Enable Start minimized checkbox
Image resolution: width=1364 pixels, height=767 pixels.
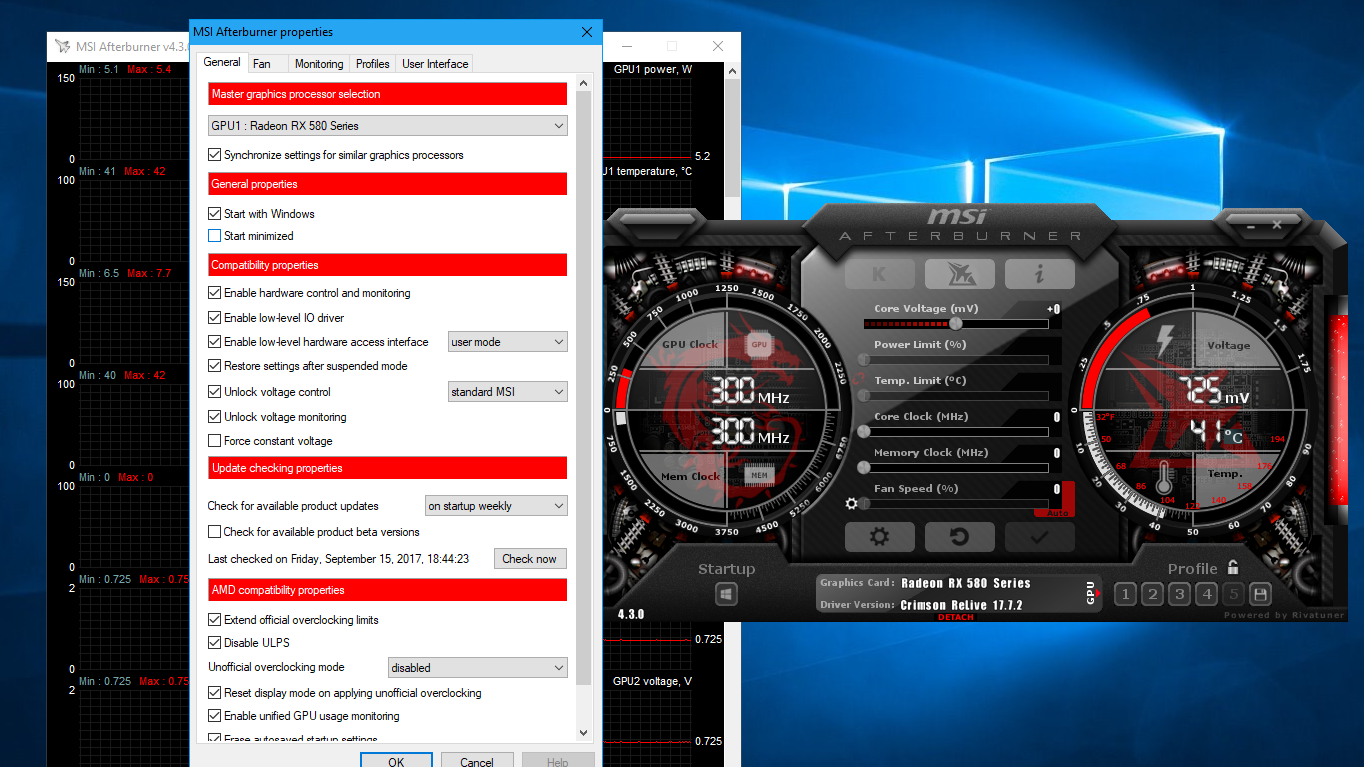(x=214, y=236)
